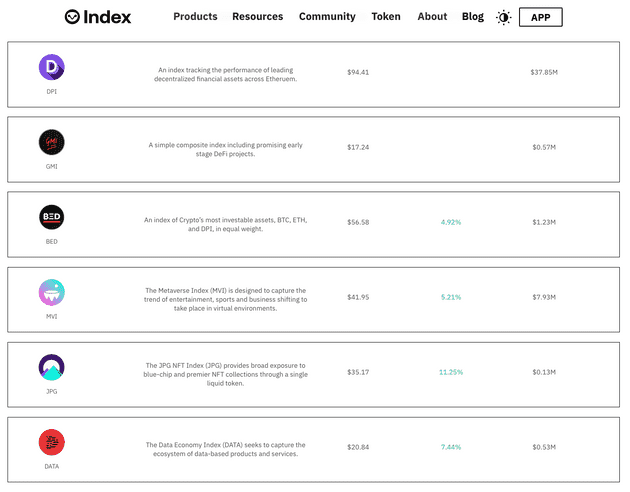Click the Metaverse Index description text
The image size is (630, 492).
(225, 299)
